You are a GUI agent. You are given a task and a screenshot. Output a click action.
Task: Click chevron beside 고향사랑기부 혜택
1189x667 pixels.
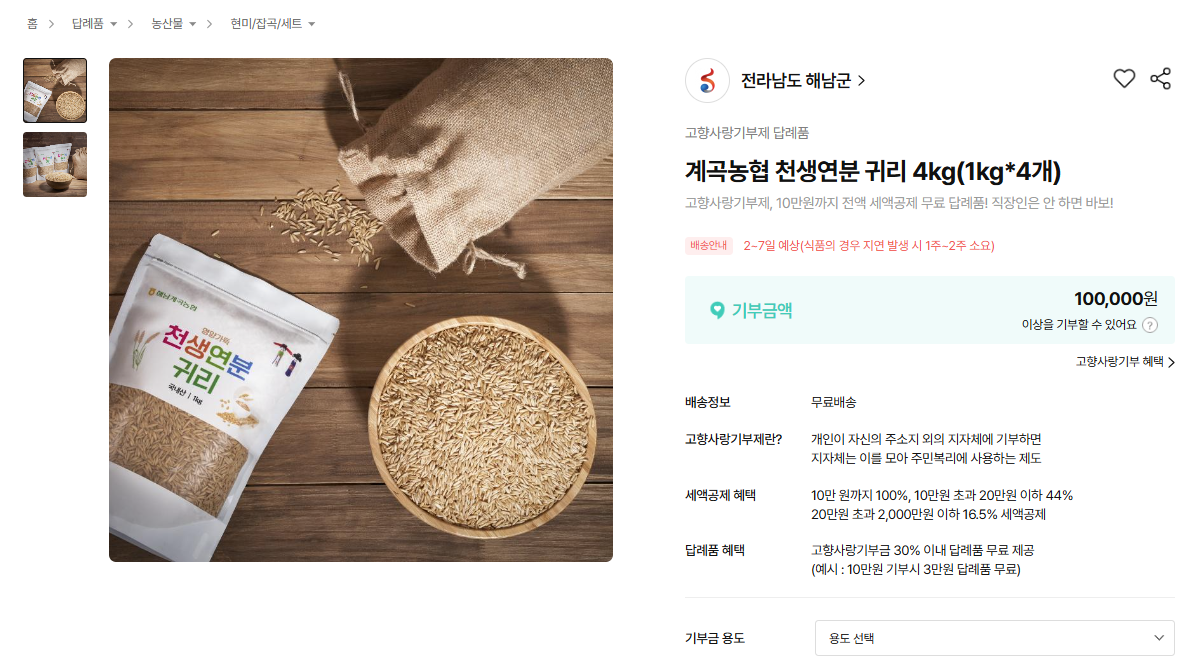pos(1171,362)
